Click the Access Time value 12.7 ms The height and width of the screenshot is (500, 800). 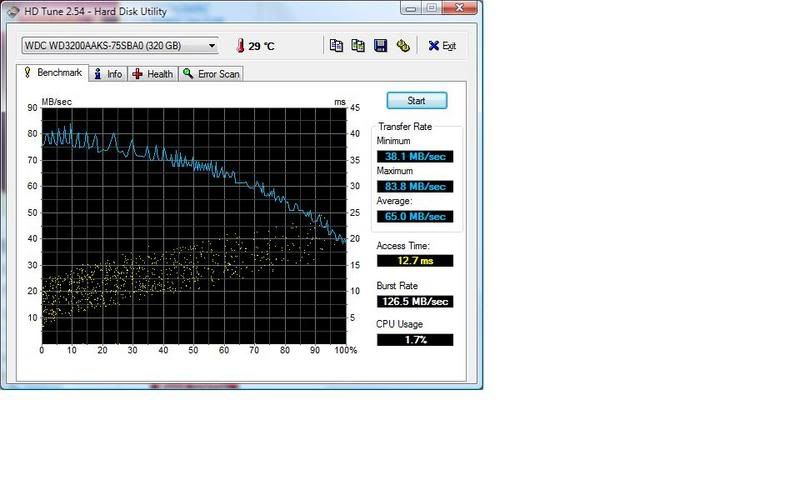415,261
